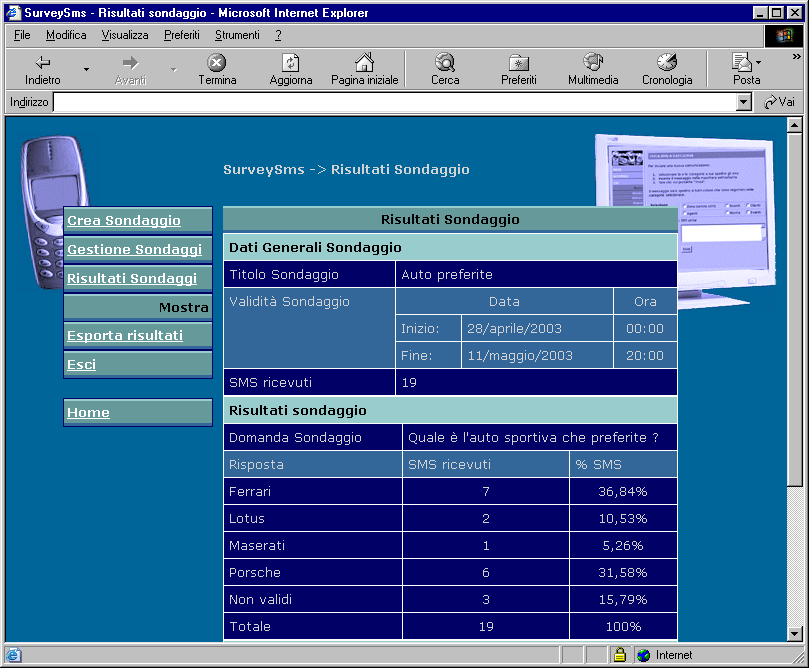The image size is (809, 668).
Task: Click the 'Maserati' answer row label
Action: tap(257, 545)
